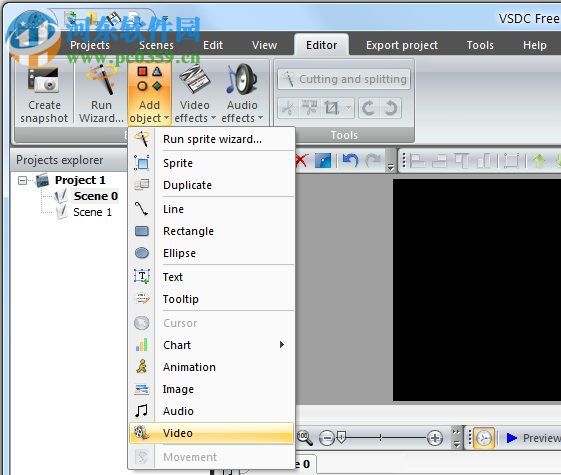Viewport: 561px width, 475px height.
Task: Add a Tooltip object from menu
Action: click(x=211, y=299)
